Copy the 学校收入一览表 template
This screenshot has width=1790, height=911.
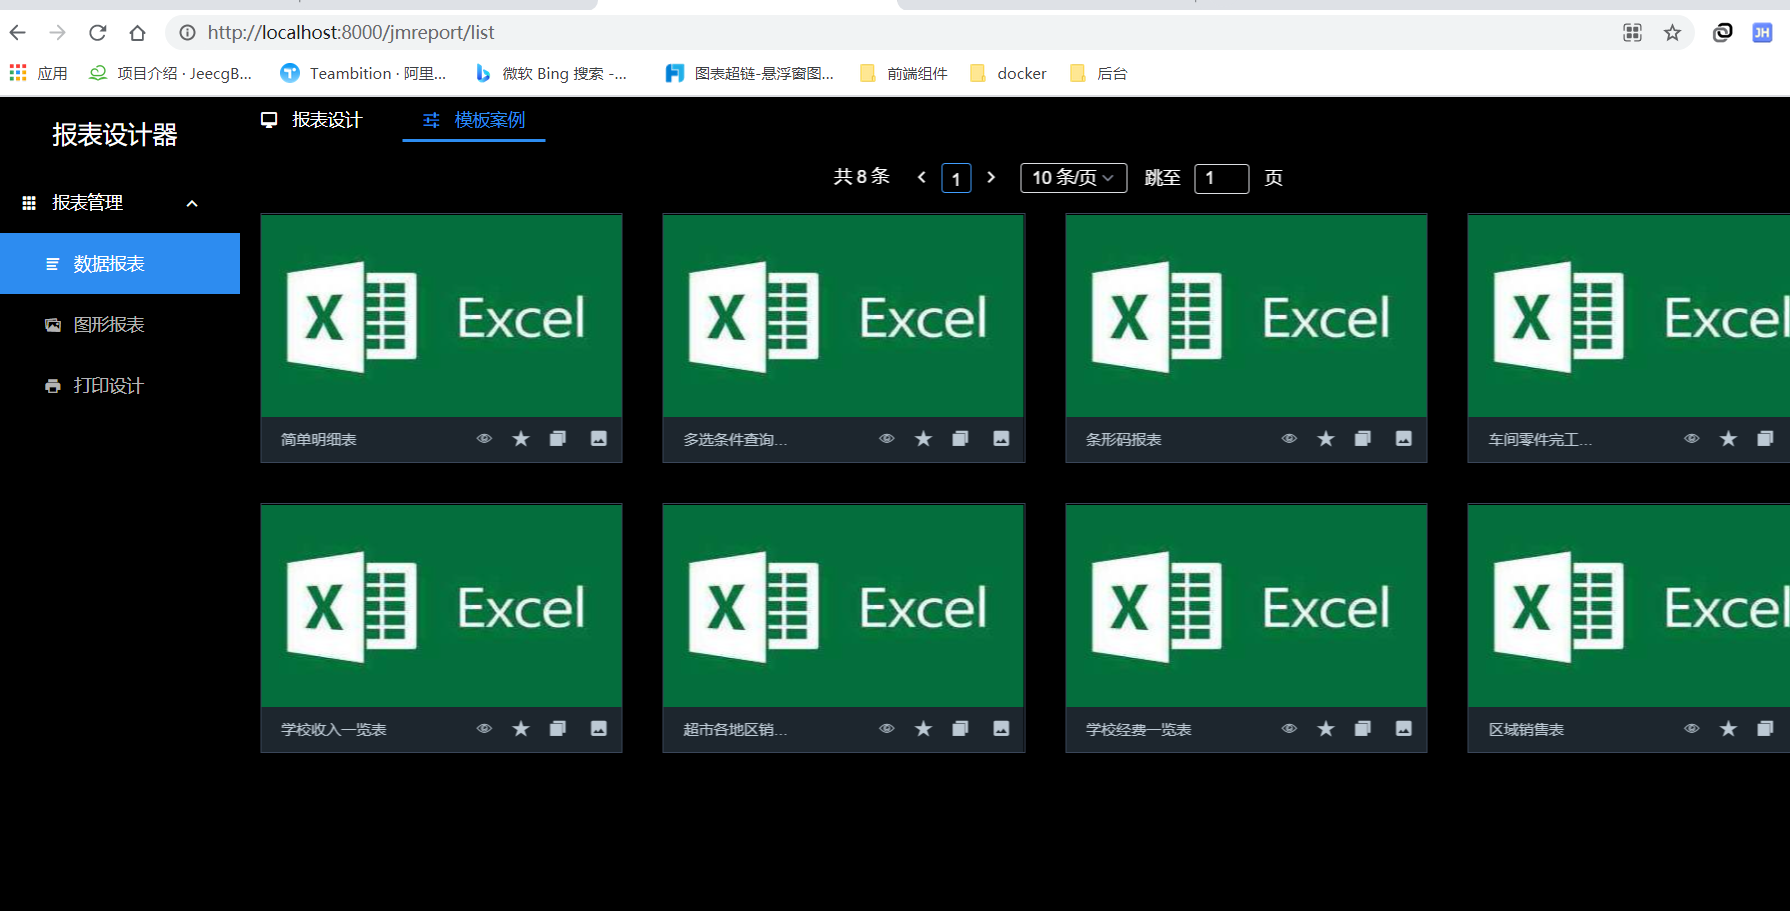558,729
